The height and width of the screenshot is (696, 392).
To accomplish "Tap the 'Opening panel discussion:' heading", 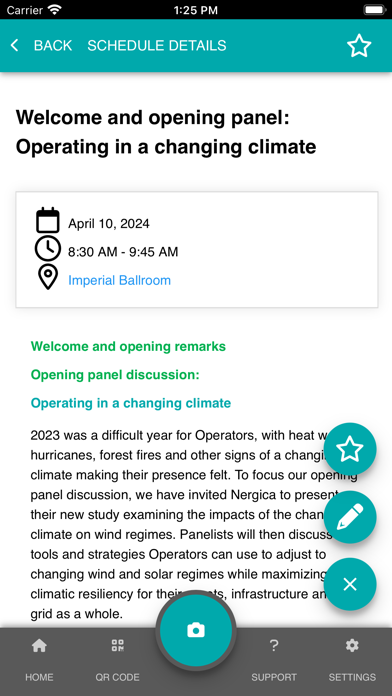I will tap(115, 375).
